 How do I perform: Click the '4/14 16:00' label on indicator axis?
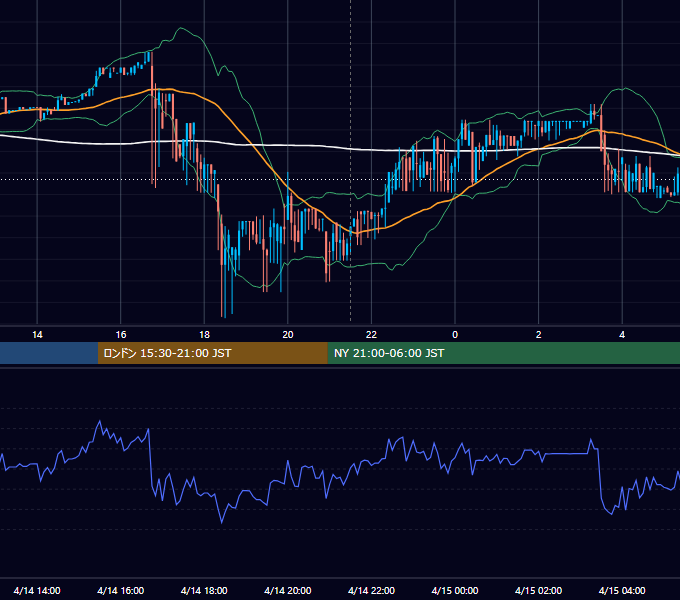coord(121,590)
